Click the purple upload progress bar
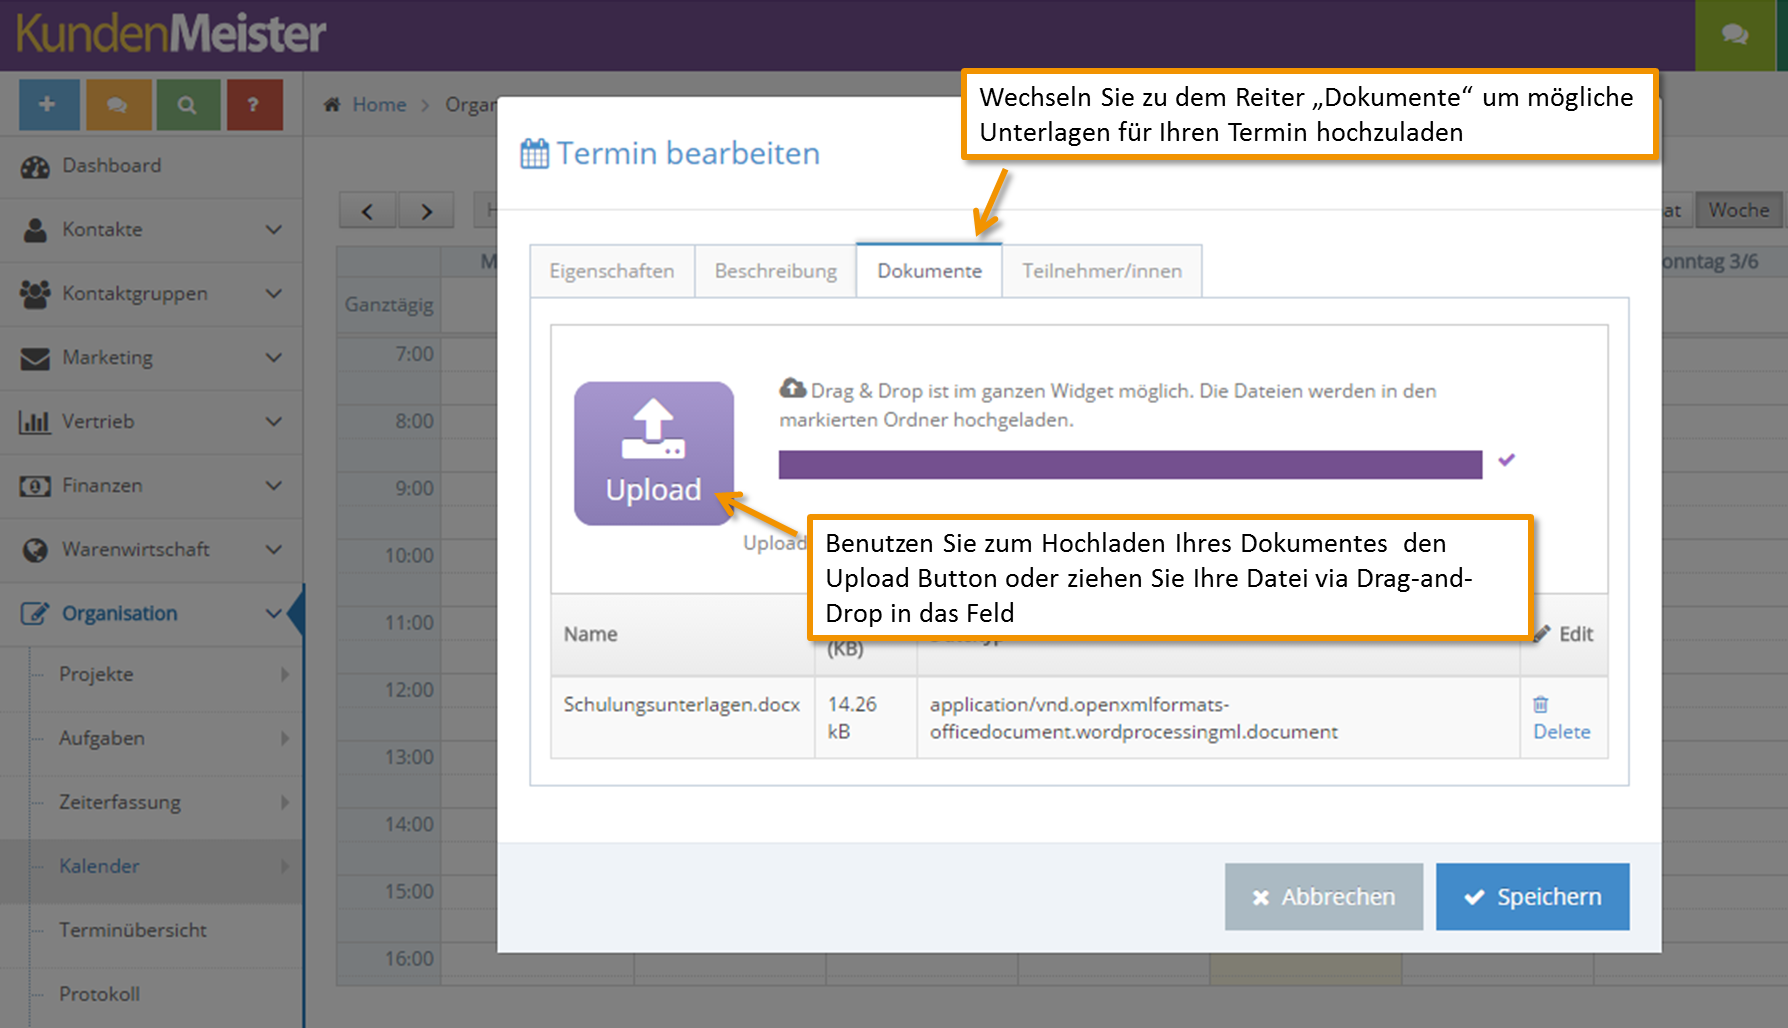The width and height of the screenshot is (1788, 1028). [x=1130, y=464]
